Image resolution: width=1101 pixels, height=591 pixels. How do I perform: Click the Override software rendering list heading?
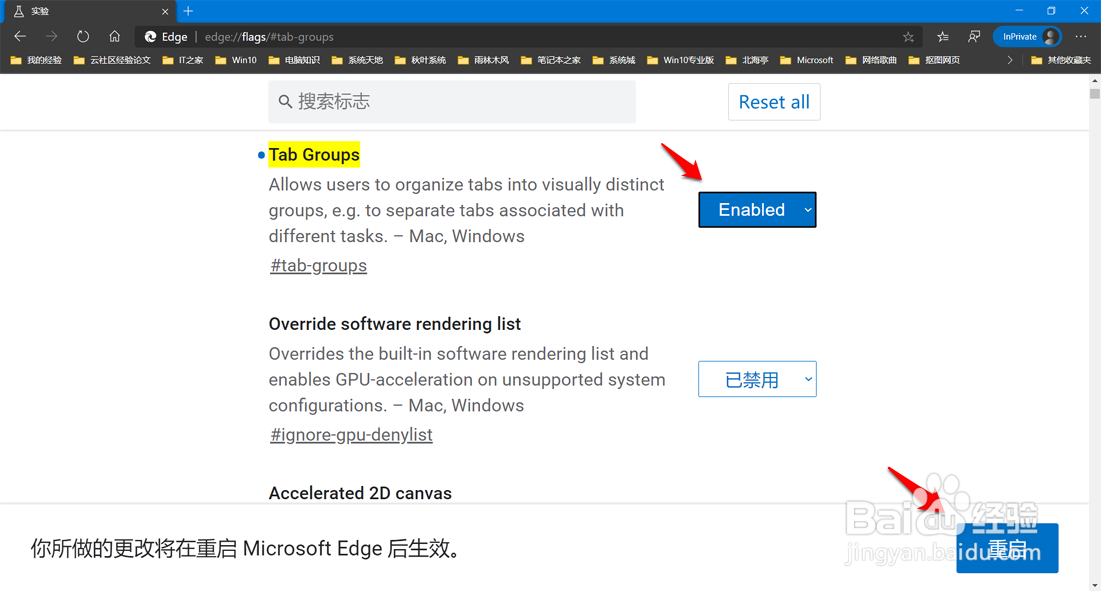click(x=395, y=324)
